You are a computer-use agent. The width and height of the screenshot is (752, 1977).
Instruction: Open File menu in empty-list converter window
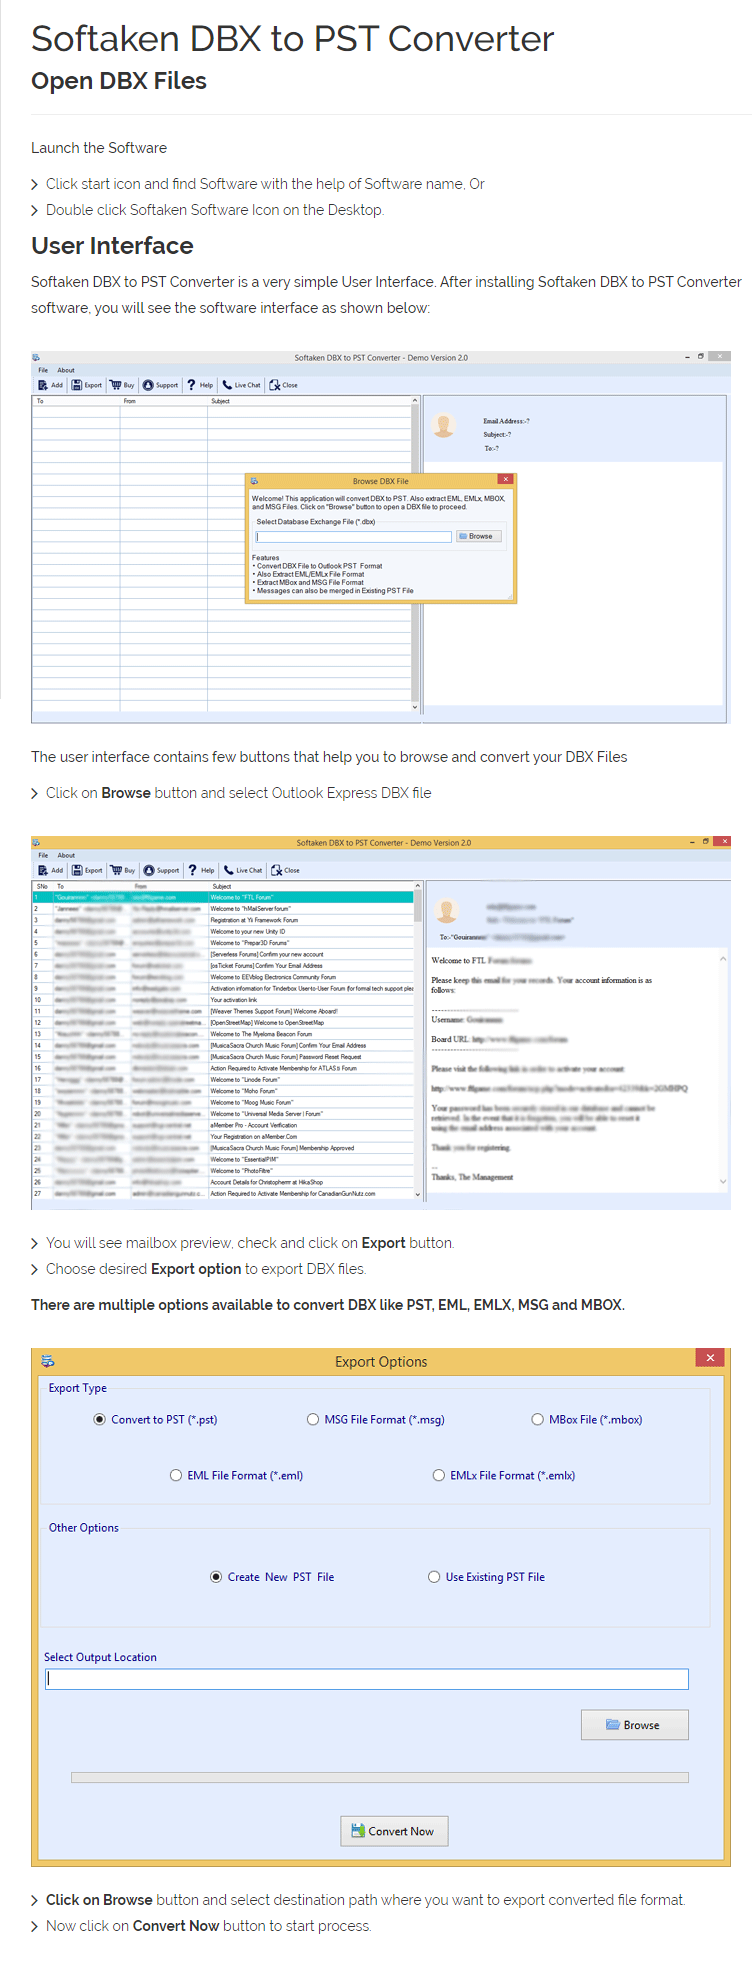(x=43, y=370)
